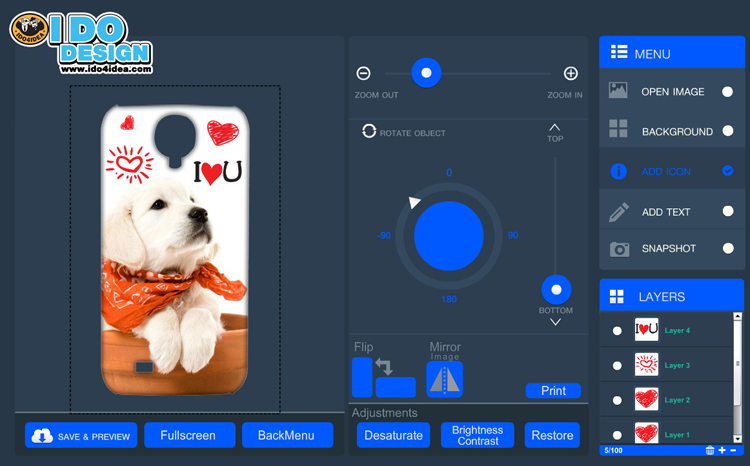Open Brightness Contrast adjustment
Screen dimensions: 750x466
pos(477,435)
